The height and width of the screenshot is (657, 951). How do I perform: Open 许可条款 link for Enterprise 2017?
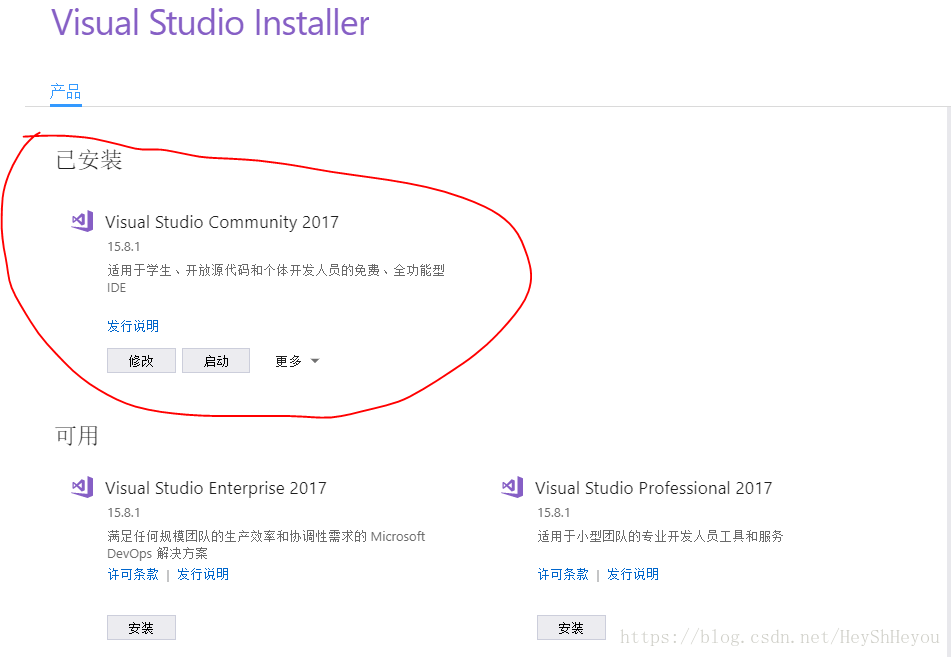133,574
